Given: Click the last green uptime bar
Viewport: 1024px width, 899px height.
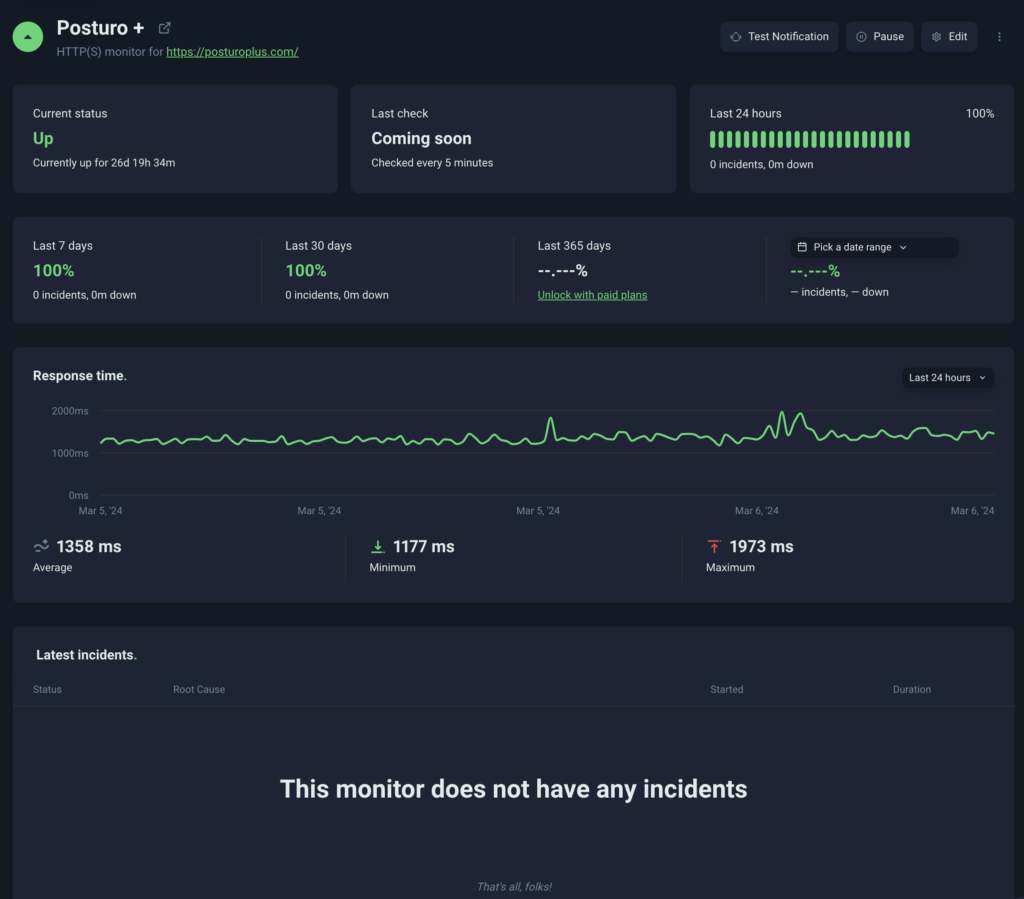Looking at the screenshot, I should point(907,139).
